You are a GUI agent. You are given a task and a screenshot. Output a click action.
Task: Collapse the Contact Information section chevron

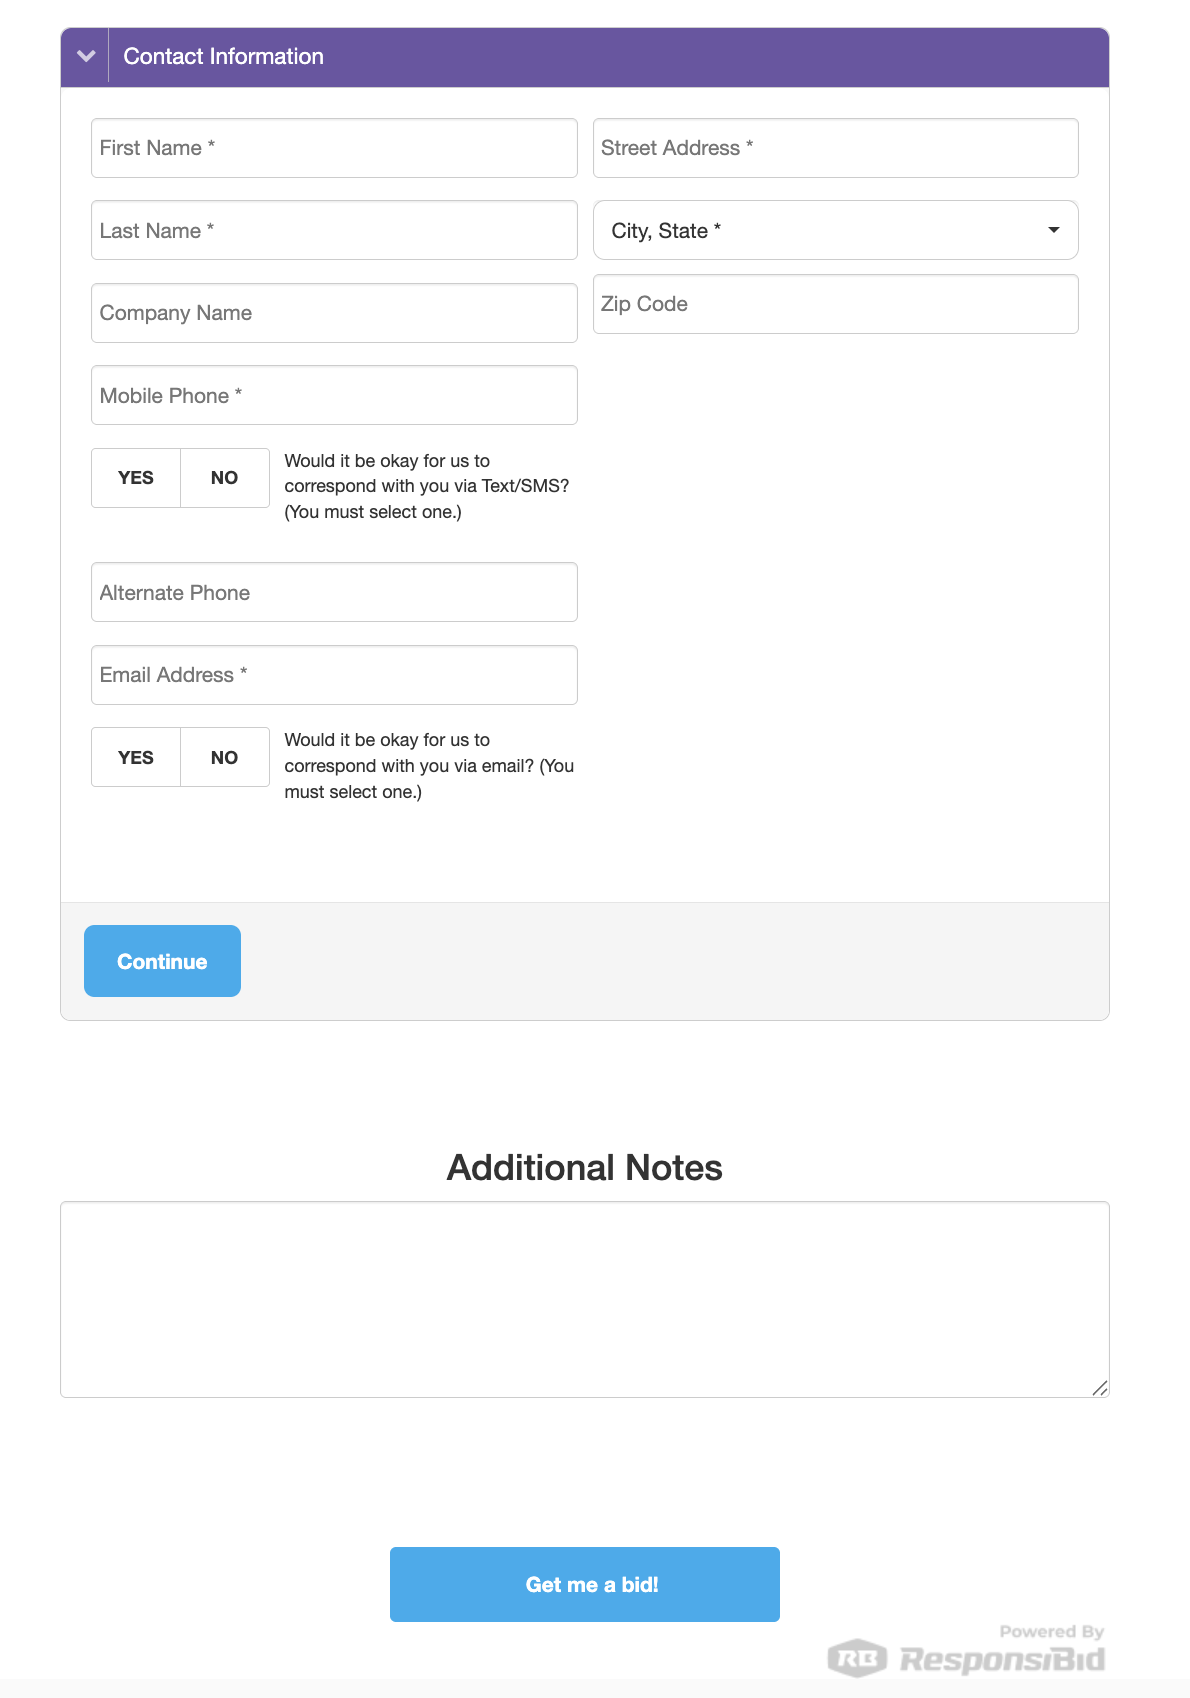point(86,57)
